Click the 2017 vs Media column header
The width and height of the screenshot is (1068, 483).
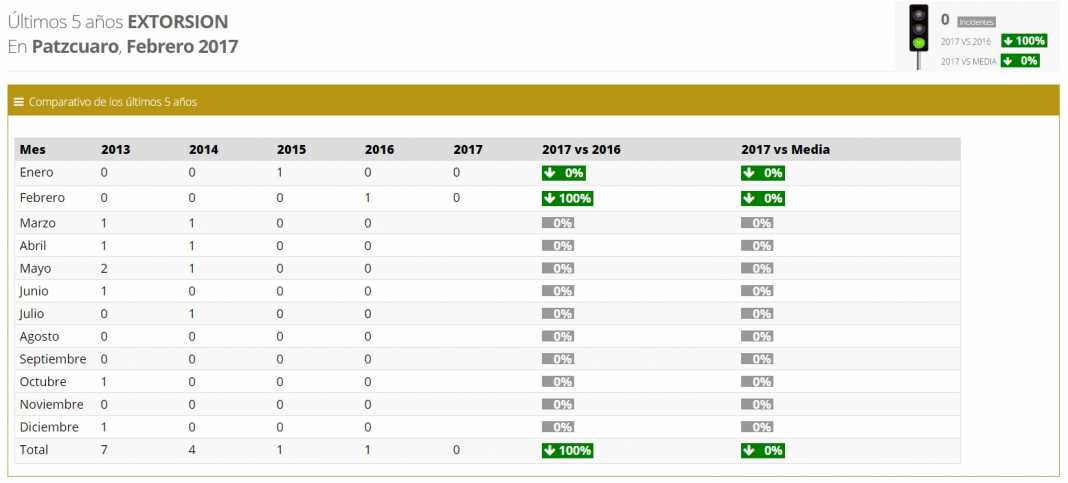click(785, 149)
